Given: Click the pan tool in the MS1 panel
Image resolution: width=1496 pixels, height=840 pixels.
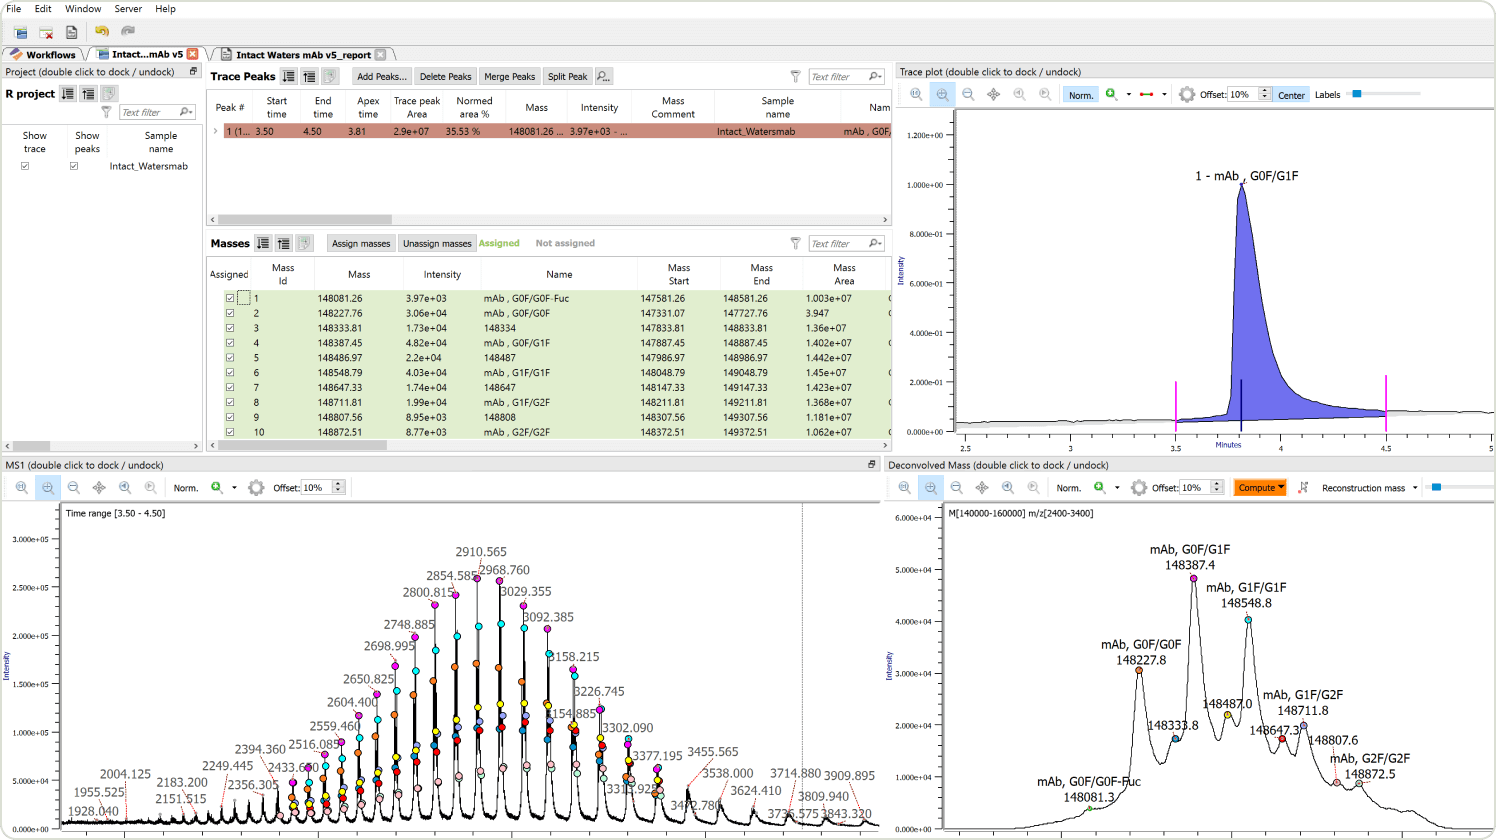Looking at the screenshot, I should (100, 487).
